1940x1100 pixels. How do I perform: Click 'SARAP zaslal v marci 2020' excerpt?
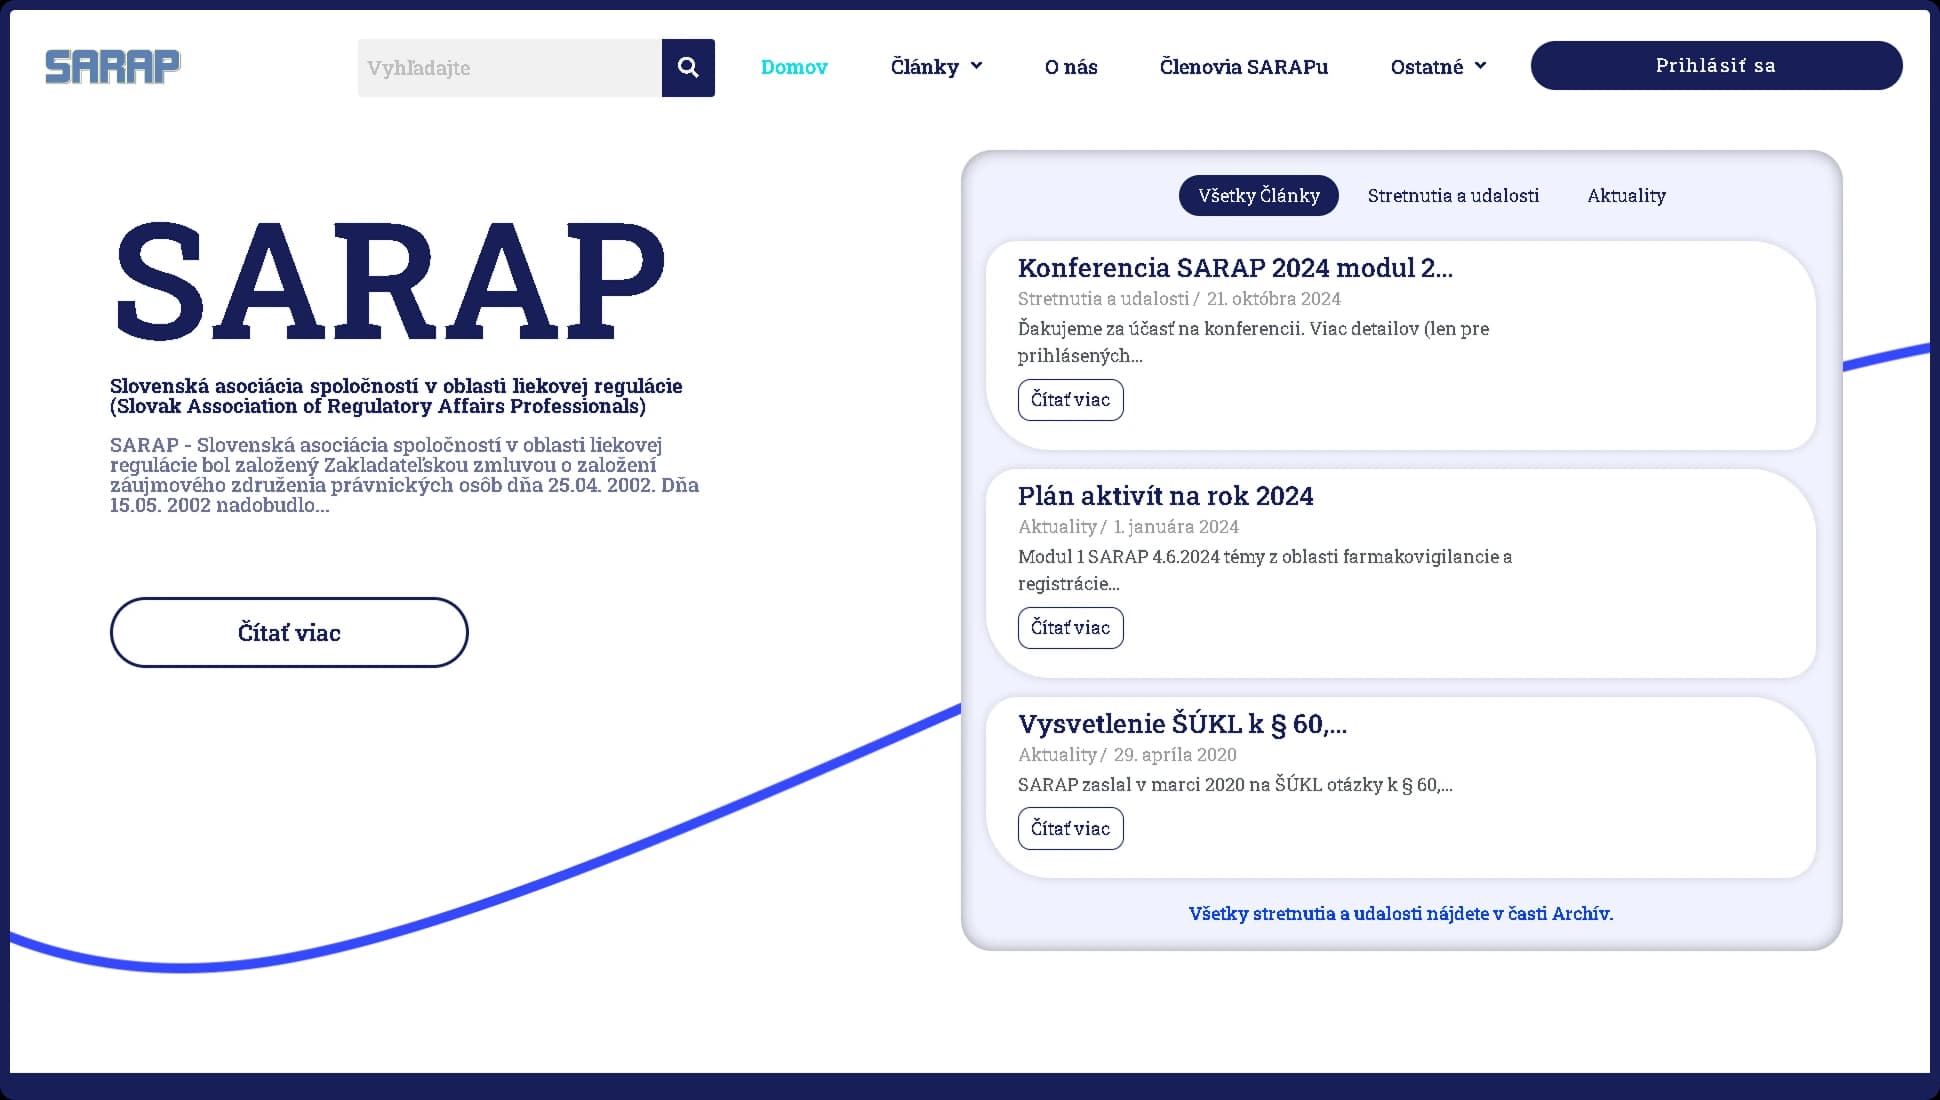(1235, 785)
